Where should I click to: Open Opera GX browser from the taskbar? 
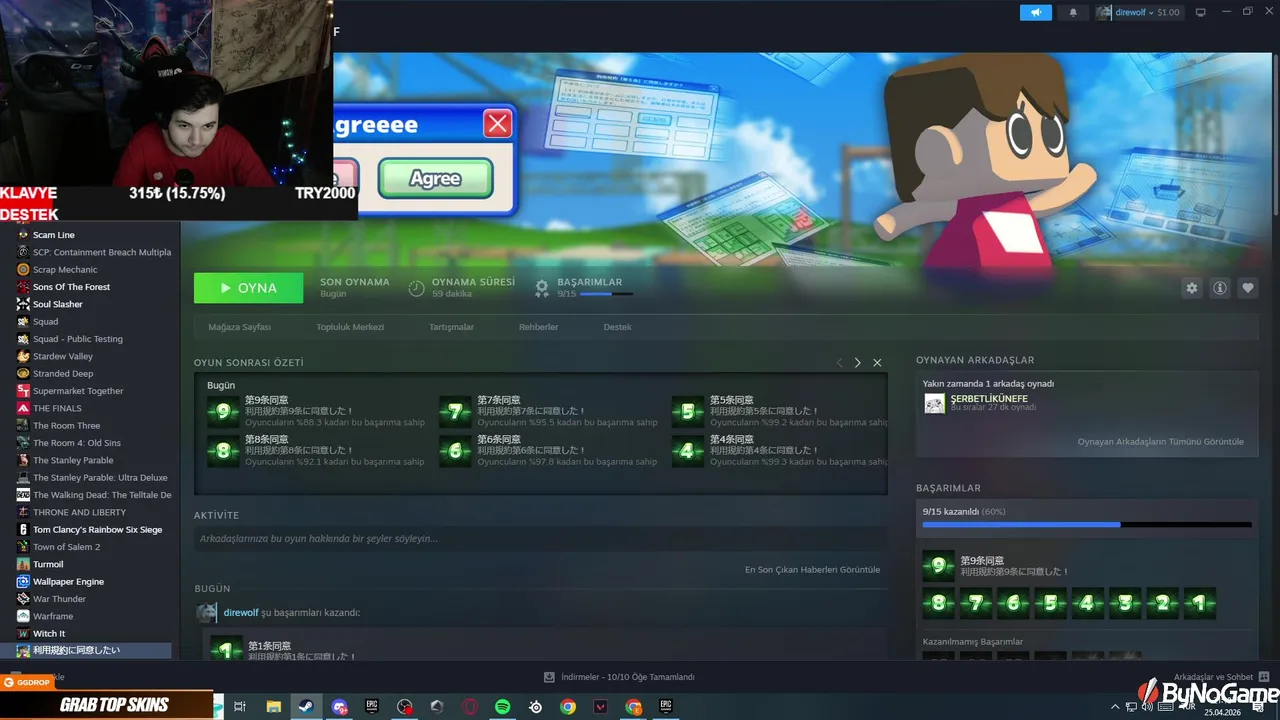469,707
